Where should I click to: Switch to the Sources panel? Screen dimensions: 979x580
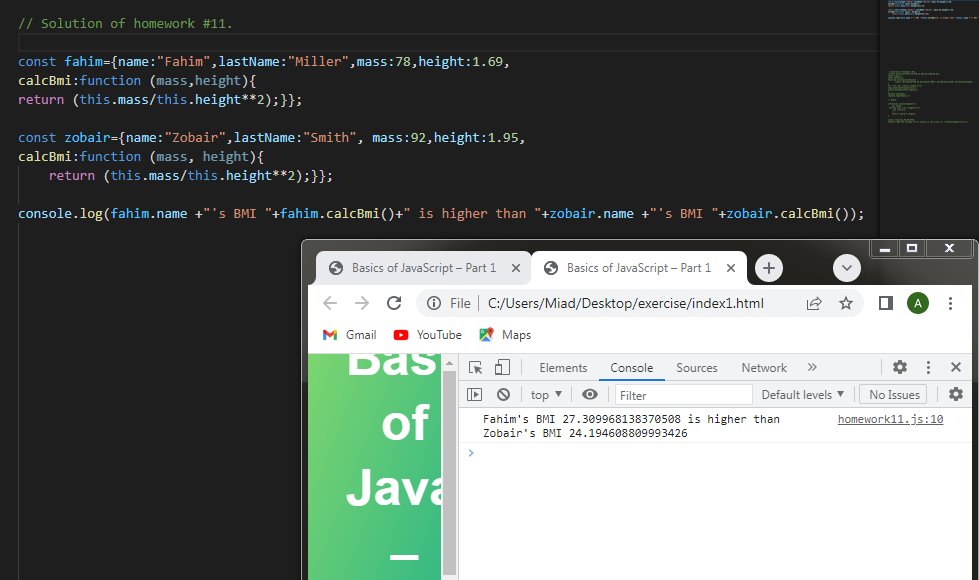coord(697,368)
